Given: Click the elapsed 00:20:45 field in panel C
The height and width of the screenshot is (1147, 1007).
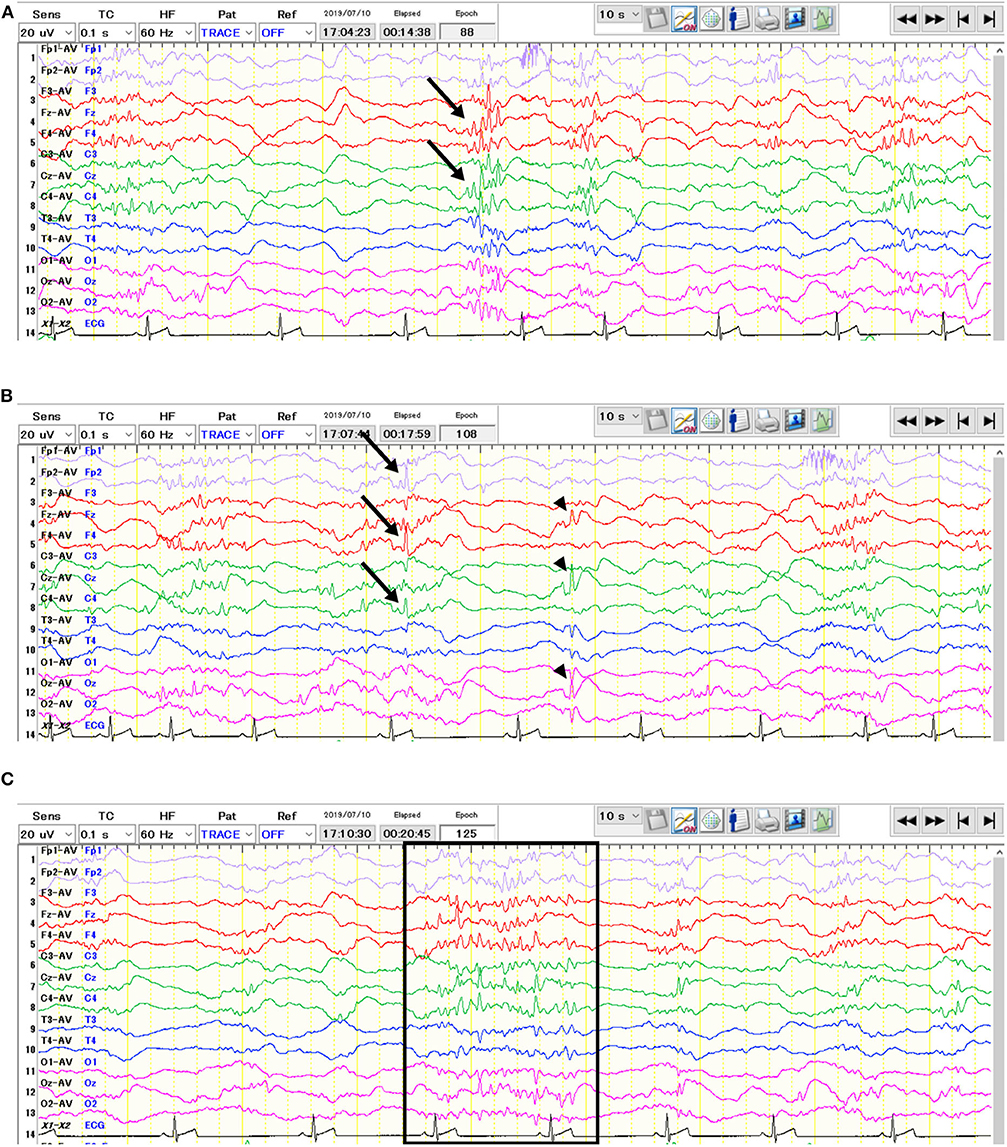Looking at the screenshot, I should pyautogui.click(x=407, y=834).
